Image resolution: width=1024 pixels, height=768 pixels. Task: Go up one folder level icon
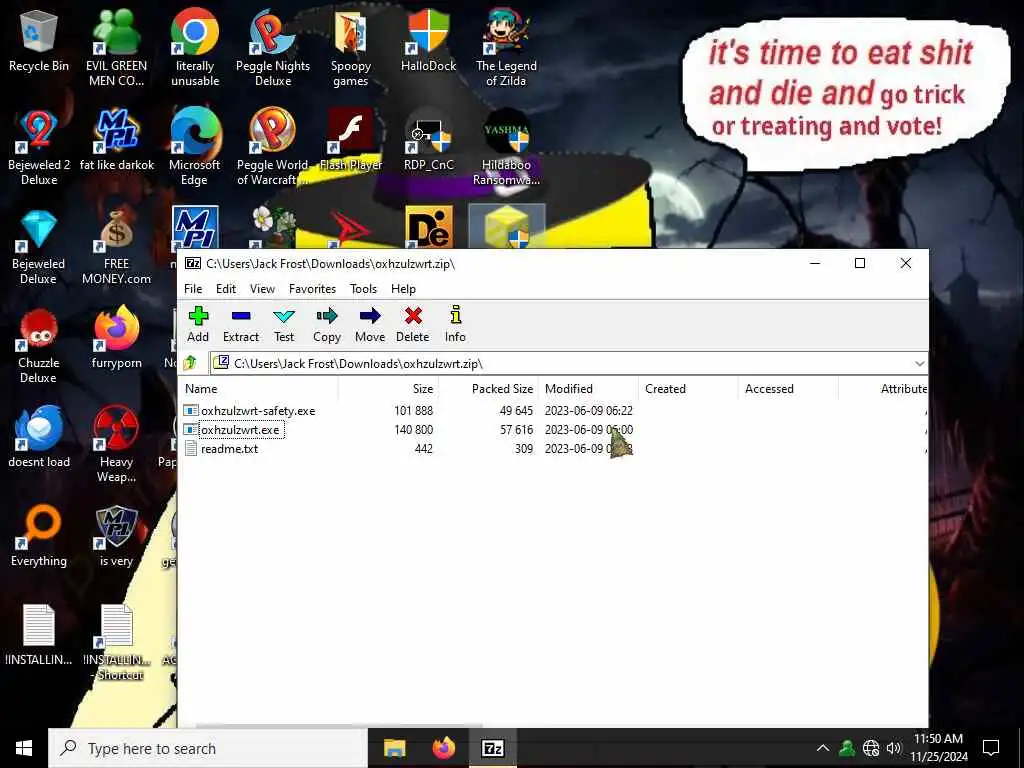(190, 362)
